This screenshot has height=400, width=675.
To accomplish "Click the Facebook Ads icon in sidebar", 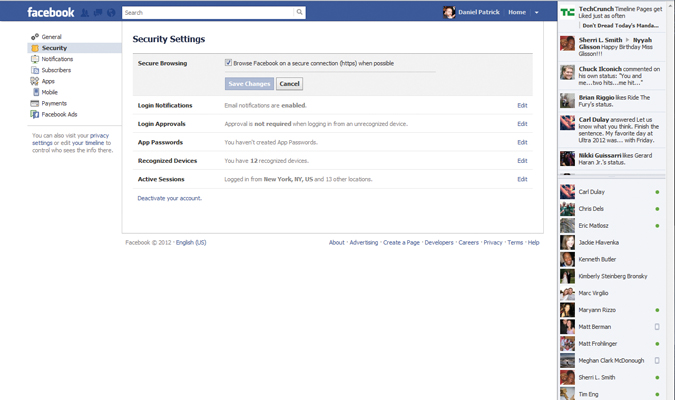I will pos(35,114).
